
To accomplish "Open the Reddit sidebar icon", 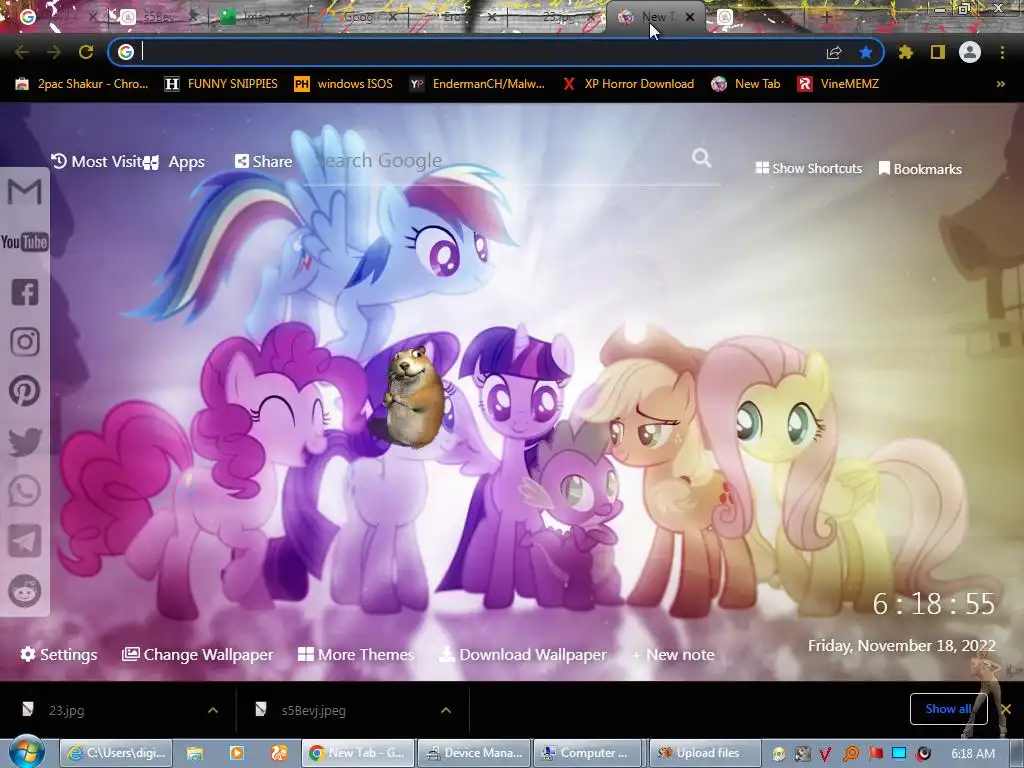I will [25, 591].
